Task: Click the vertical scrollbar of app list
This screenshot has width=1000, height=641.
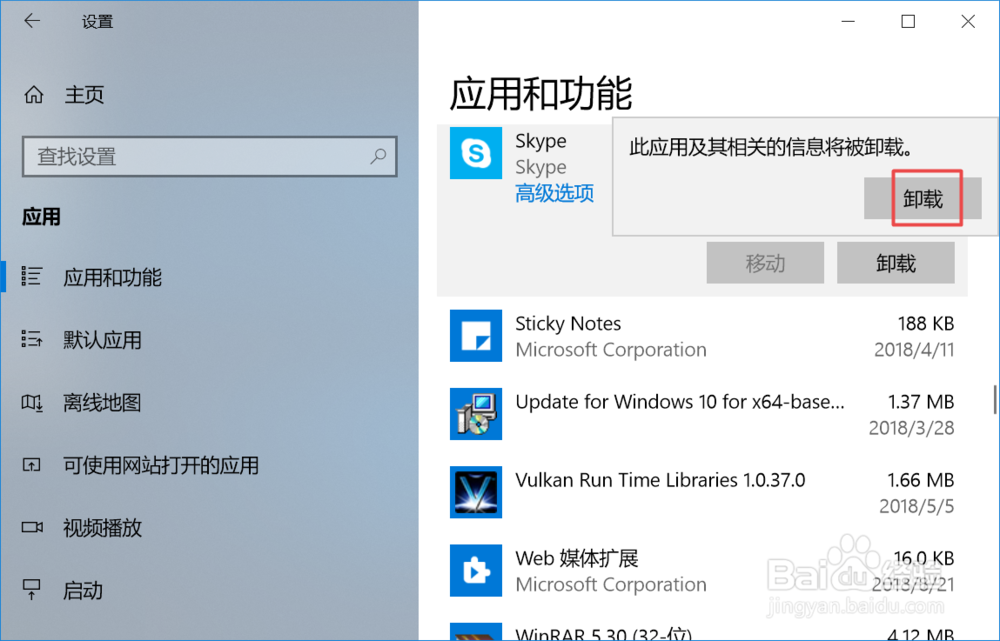Action: pyautogui.click(x=994, y=400)
